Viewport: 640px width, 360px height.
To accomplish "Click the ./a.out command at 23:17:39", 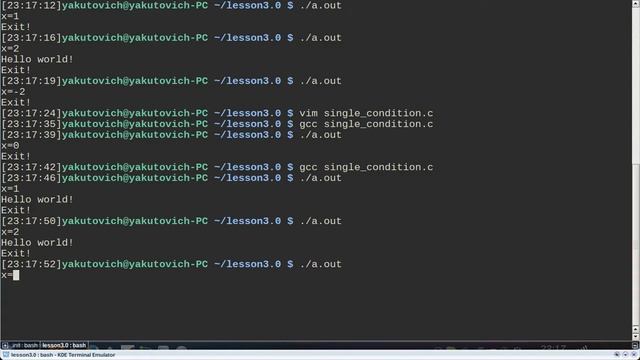I will point(320,135).
